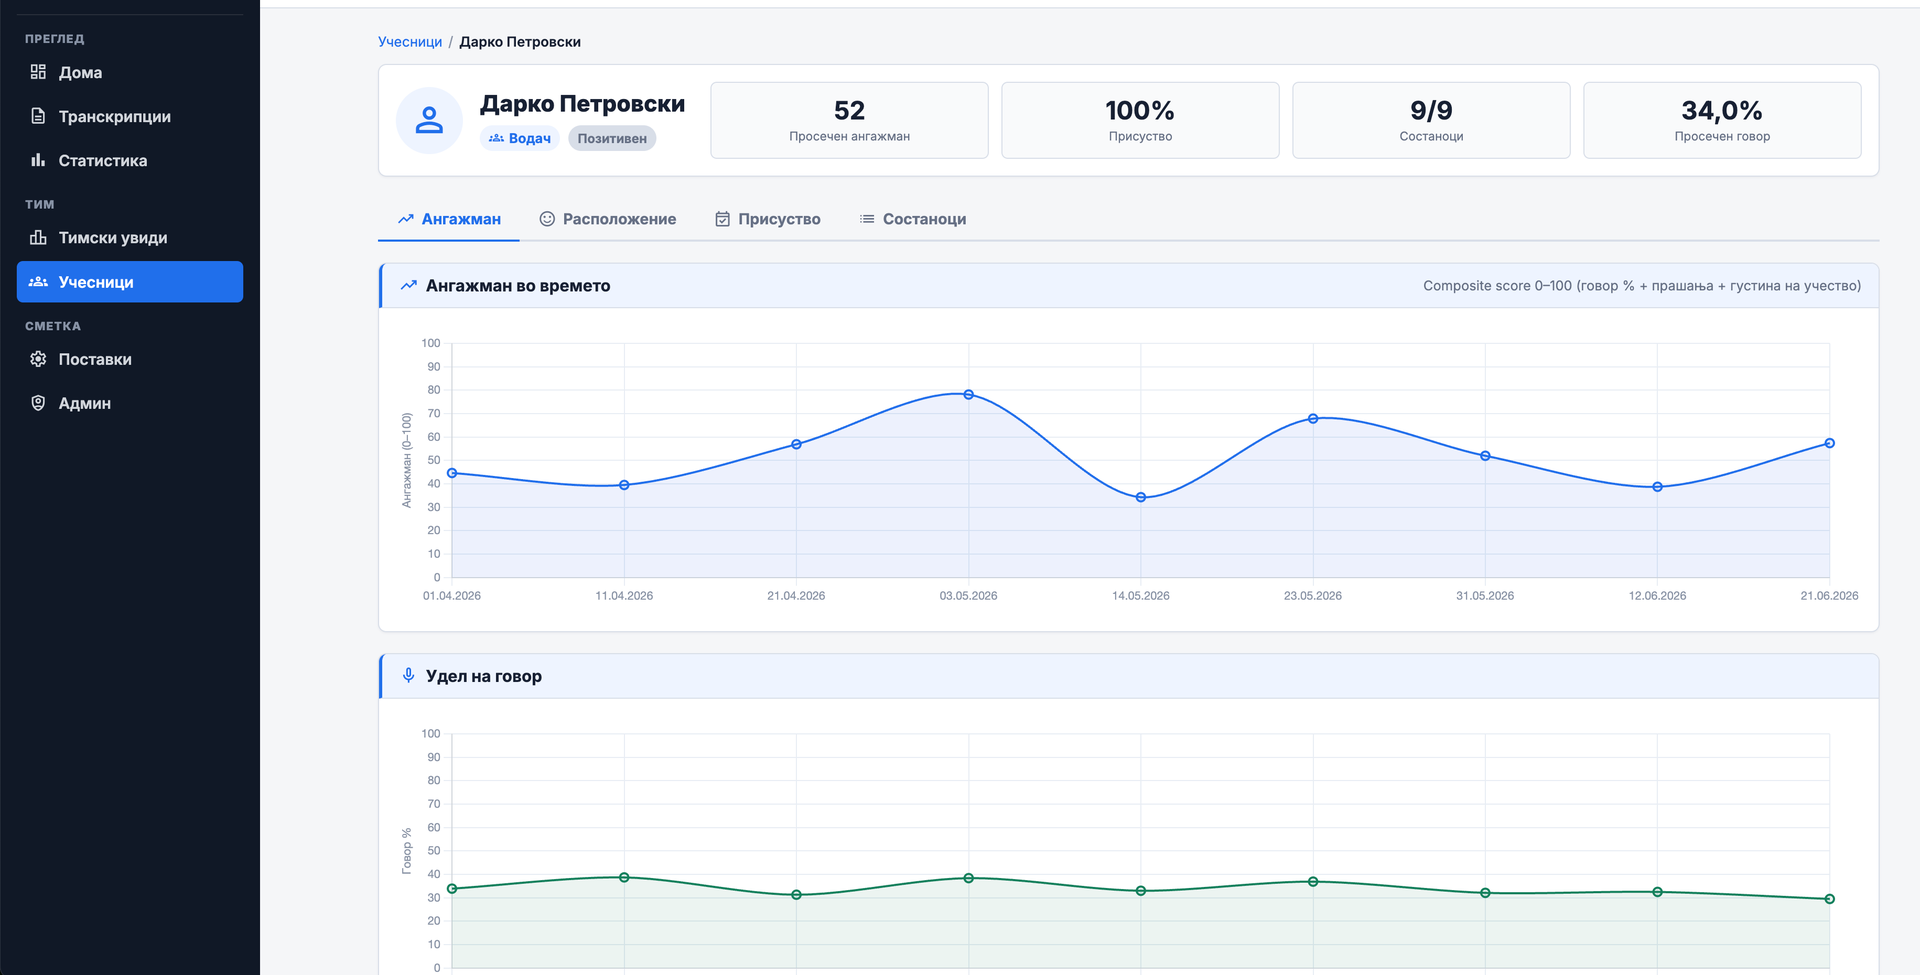Open Поставки settings page
The image size is (1920, 975).
[x=130, y=359]
